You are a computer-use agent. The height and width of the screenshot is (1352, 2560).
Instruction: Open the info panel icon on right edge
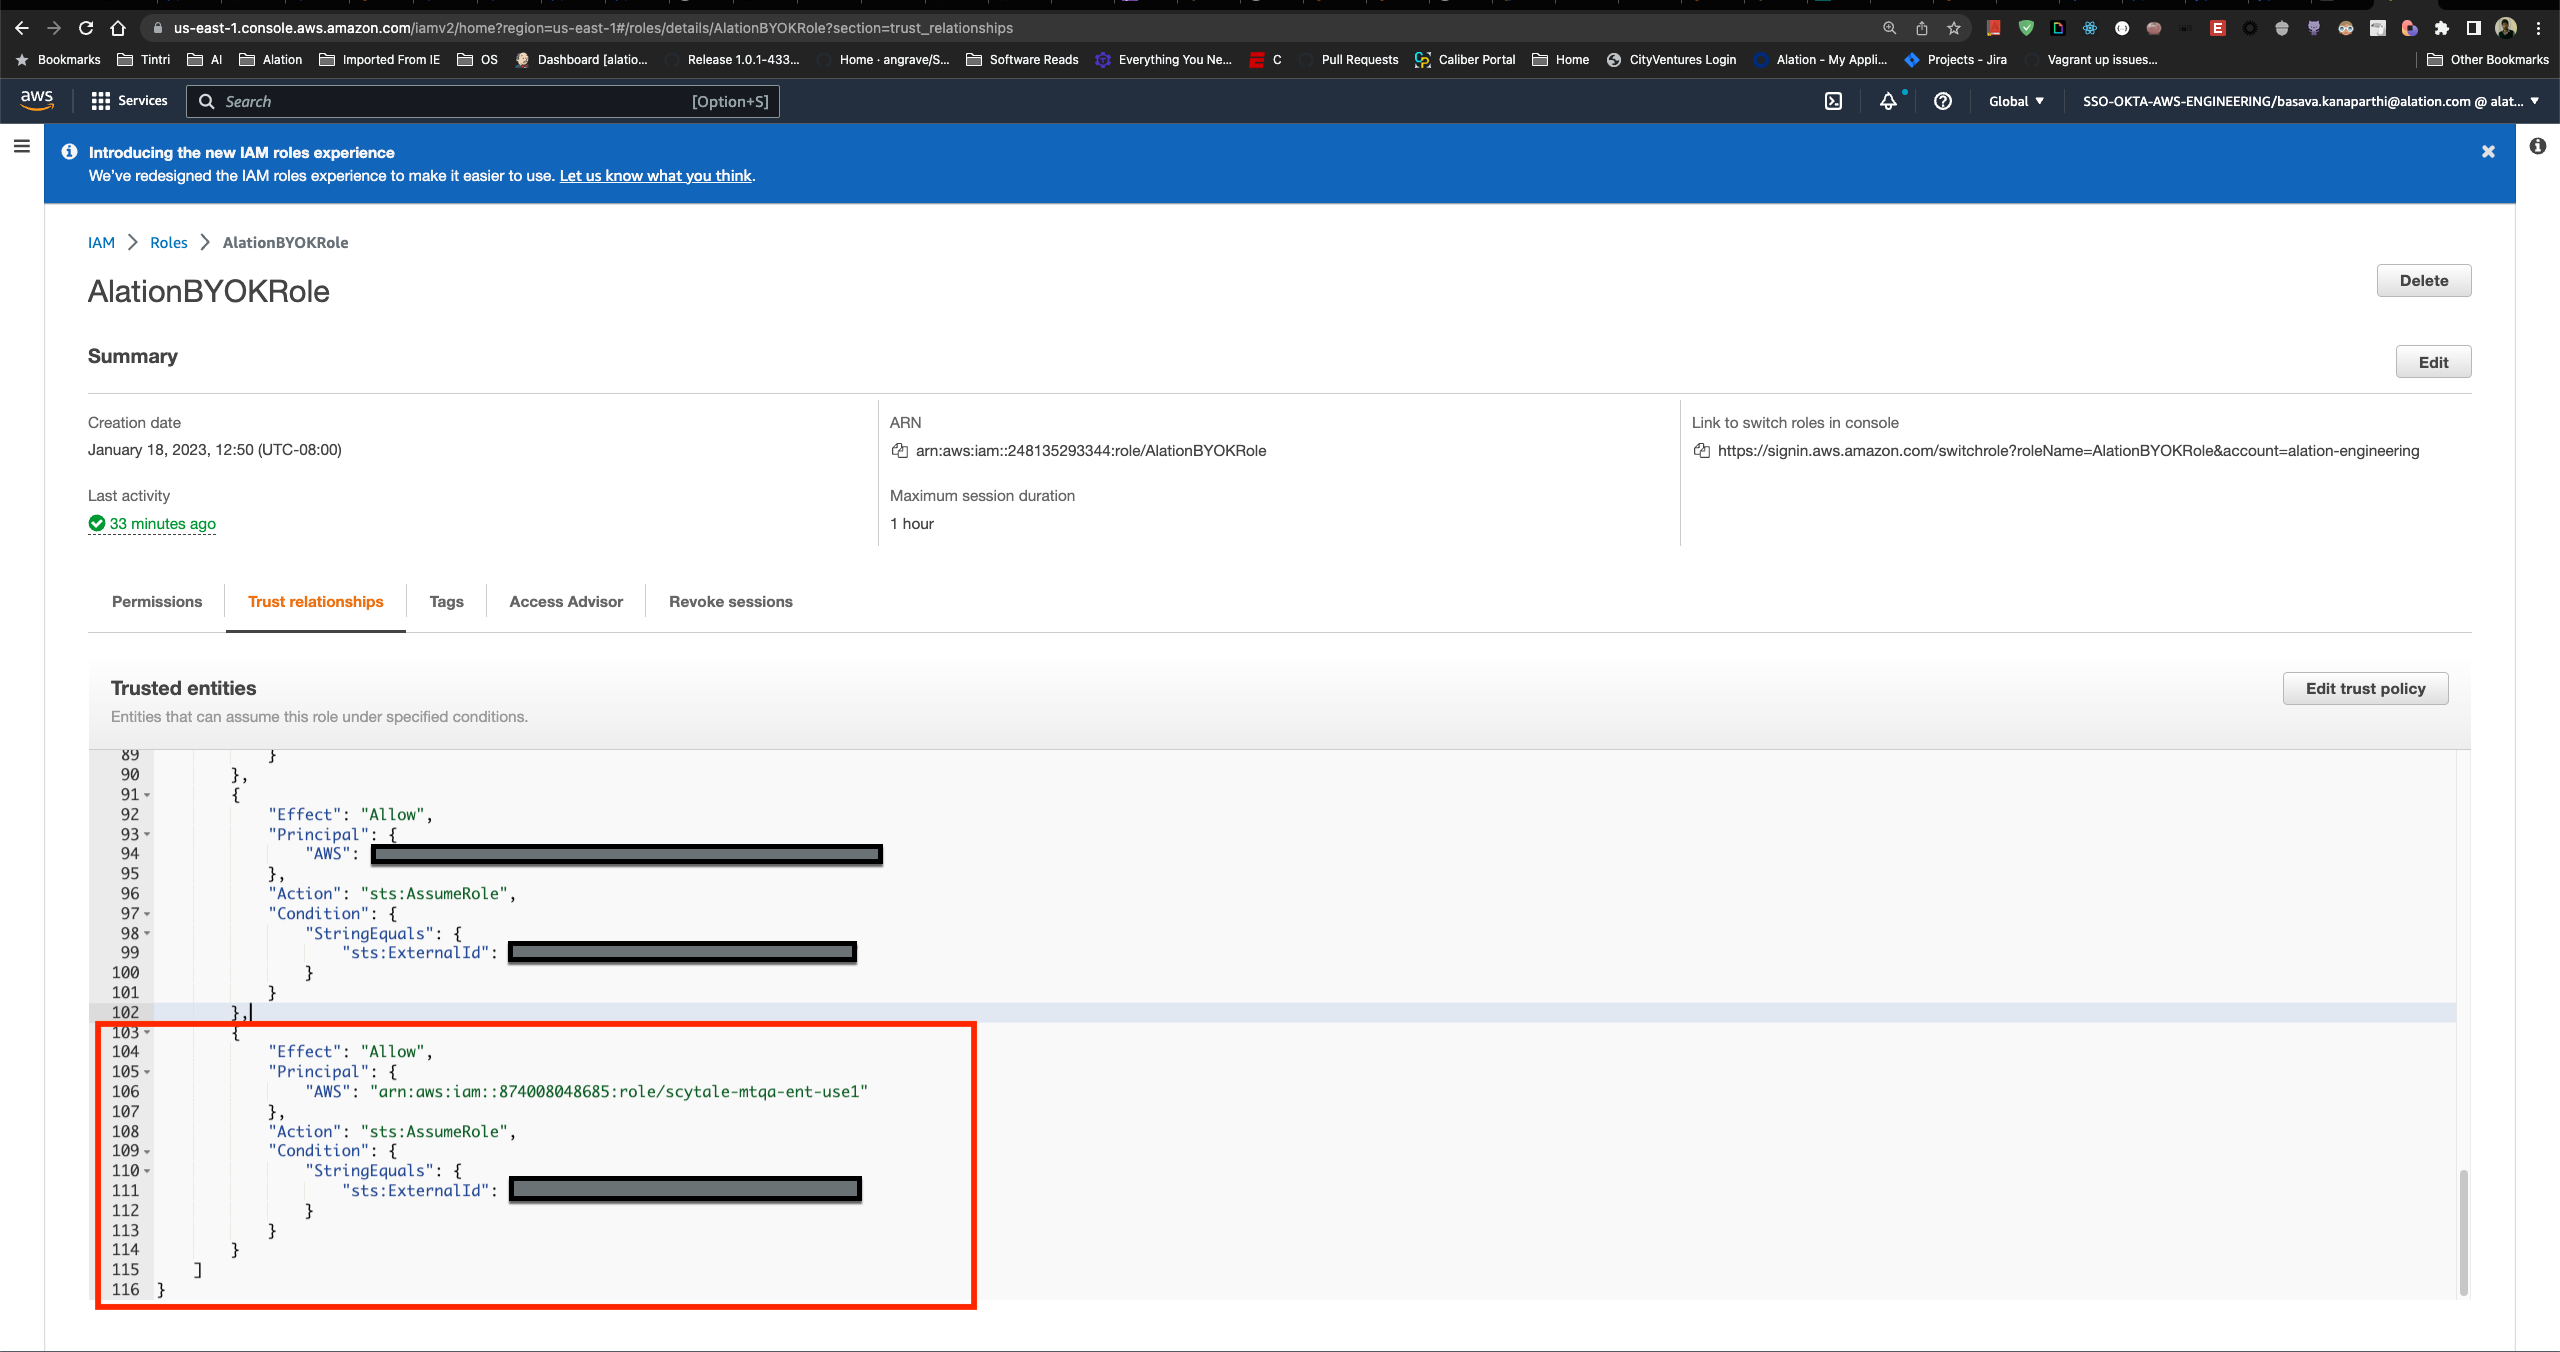(2538, 146)
